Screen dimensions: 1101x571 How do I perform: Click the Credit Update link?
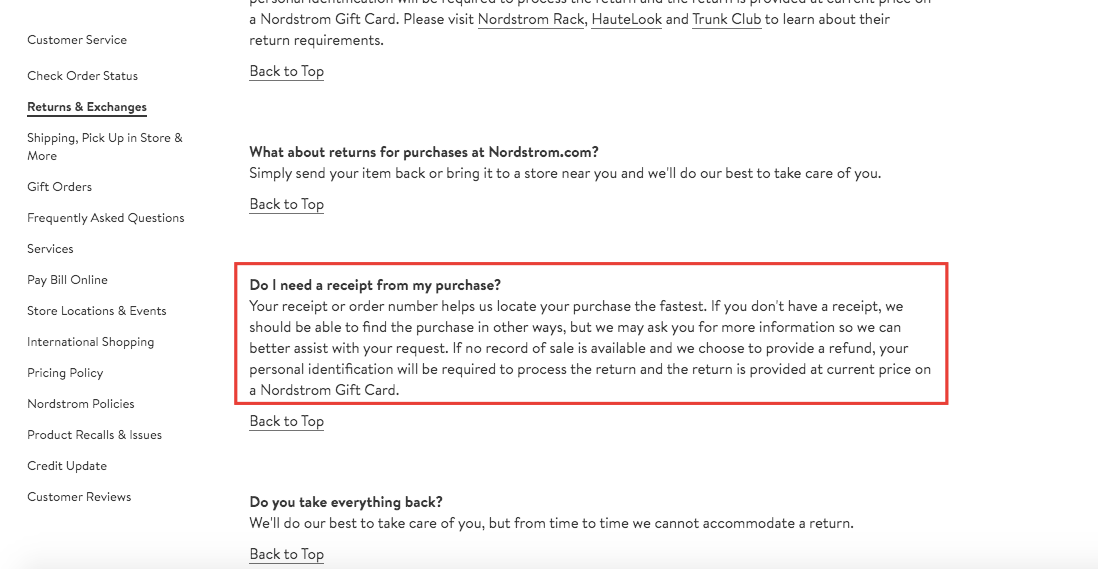click(x=67, y=466)
